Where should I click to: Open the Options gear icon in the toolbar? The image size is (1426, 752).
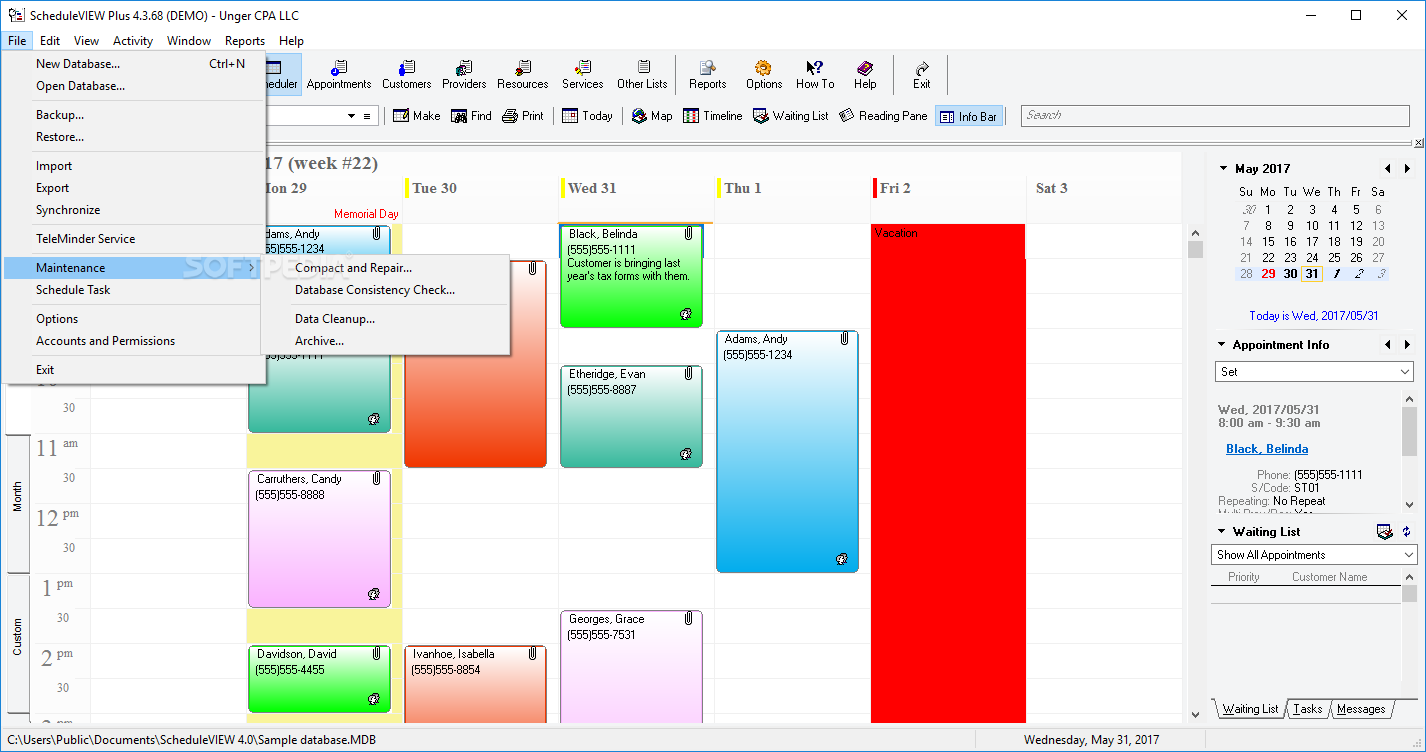tap(763, 75)
